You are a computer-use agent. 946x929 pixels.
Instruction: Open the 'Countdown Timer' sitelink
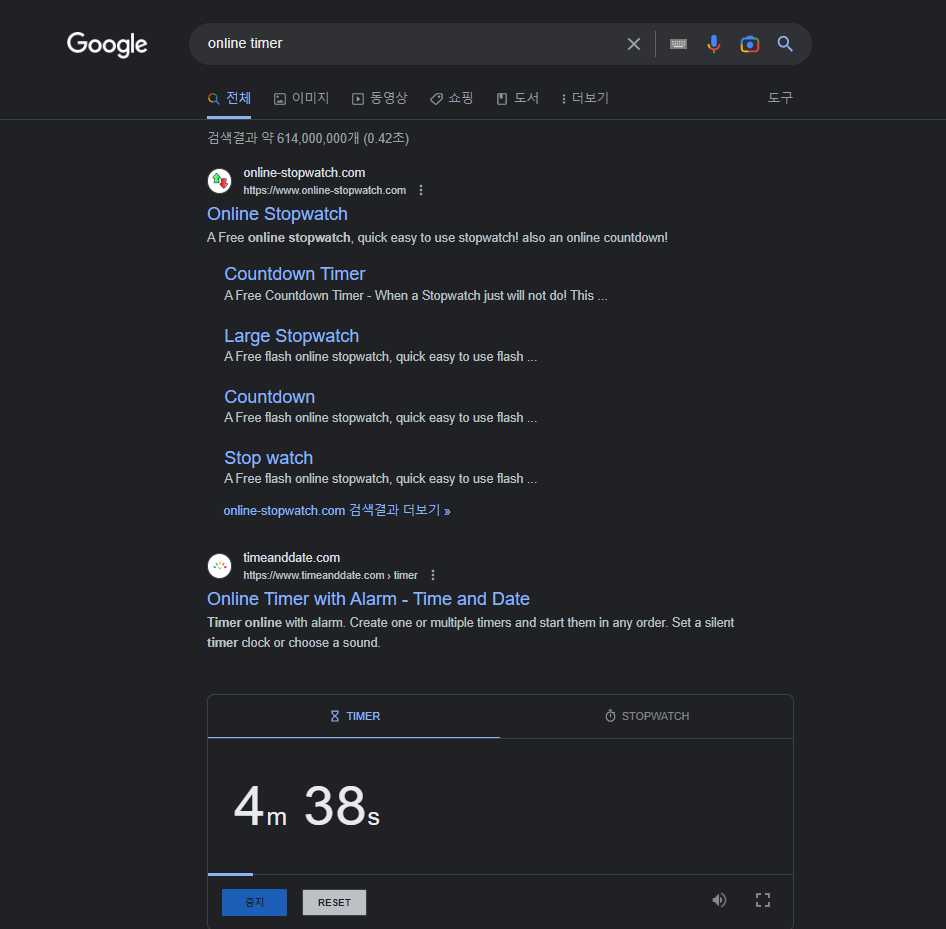(294, 274)
